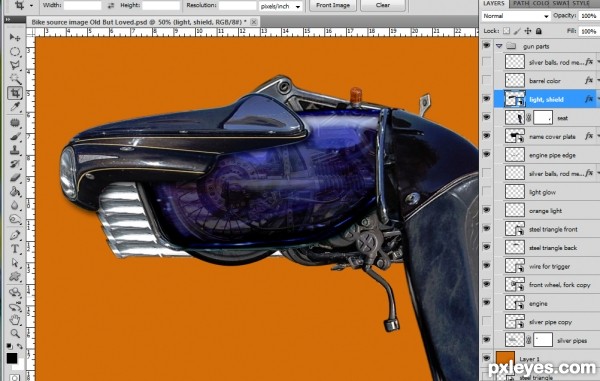
Task: Click the orange Layer 1 thumbnail
Action: coord(505,358)
